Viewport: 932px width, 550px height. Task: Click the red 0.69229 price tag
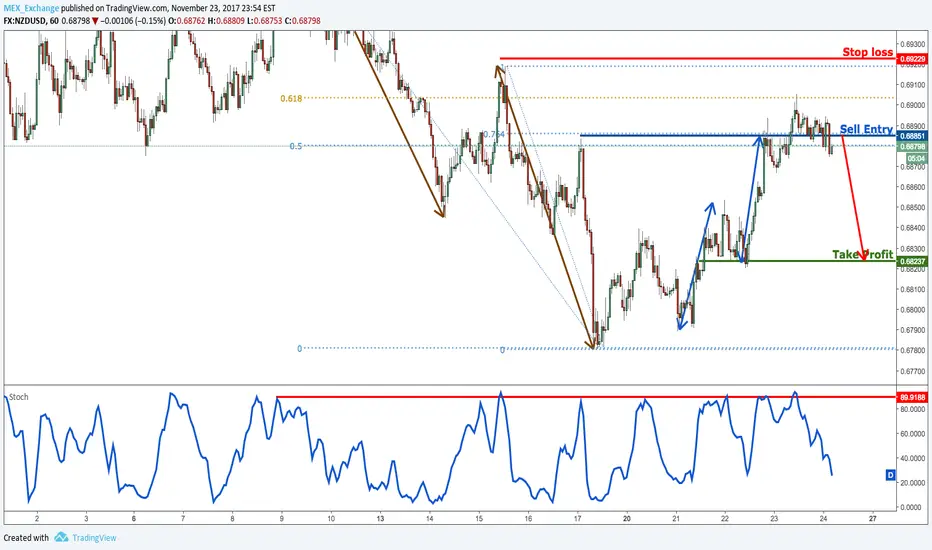[x=912, y=59]
